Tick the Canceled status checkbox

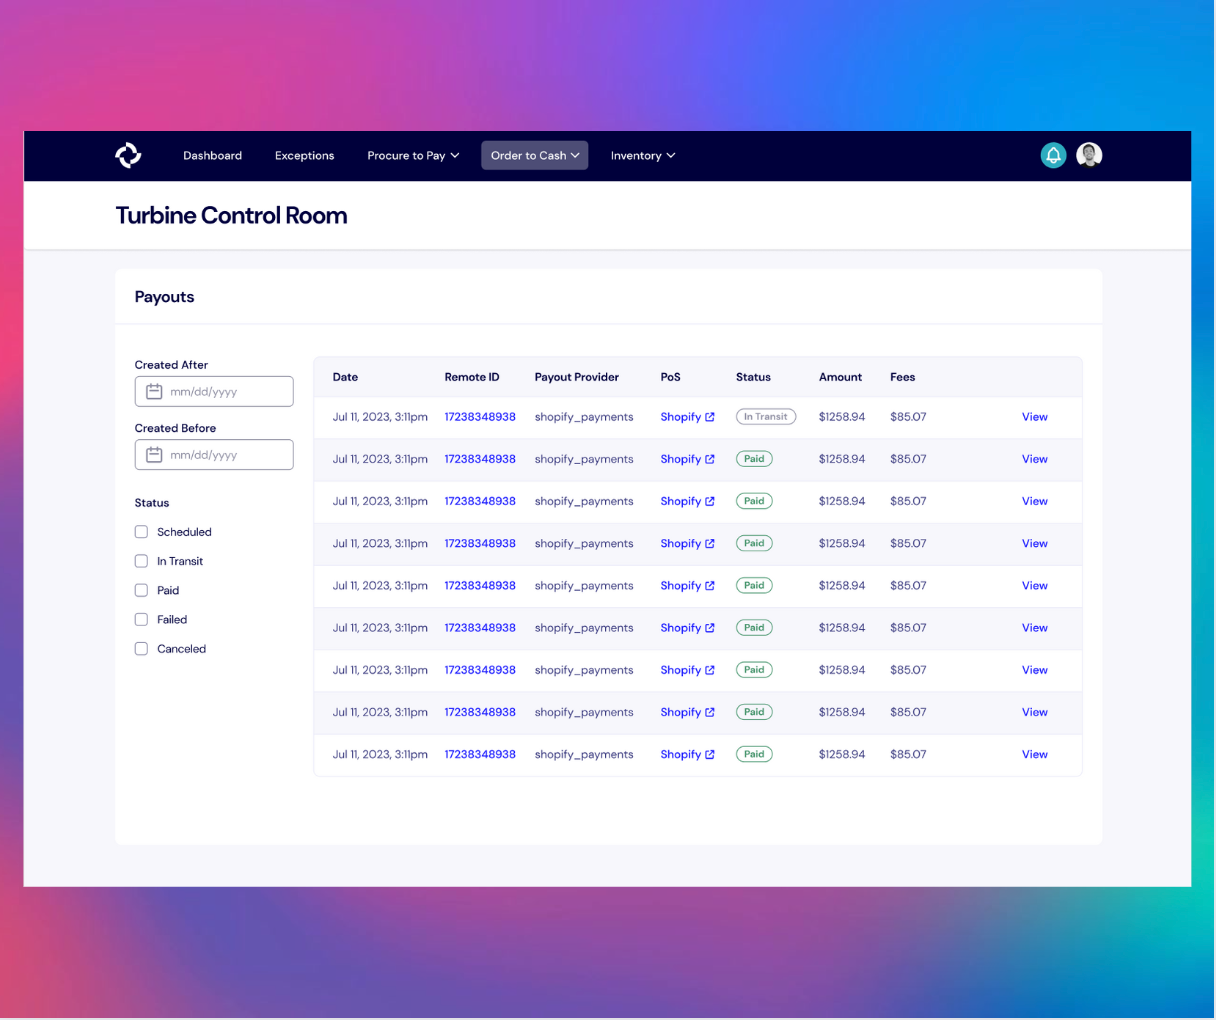141,649
